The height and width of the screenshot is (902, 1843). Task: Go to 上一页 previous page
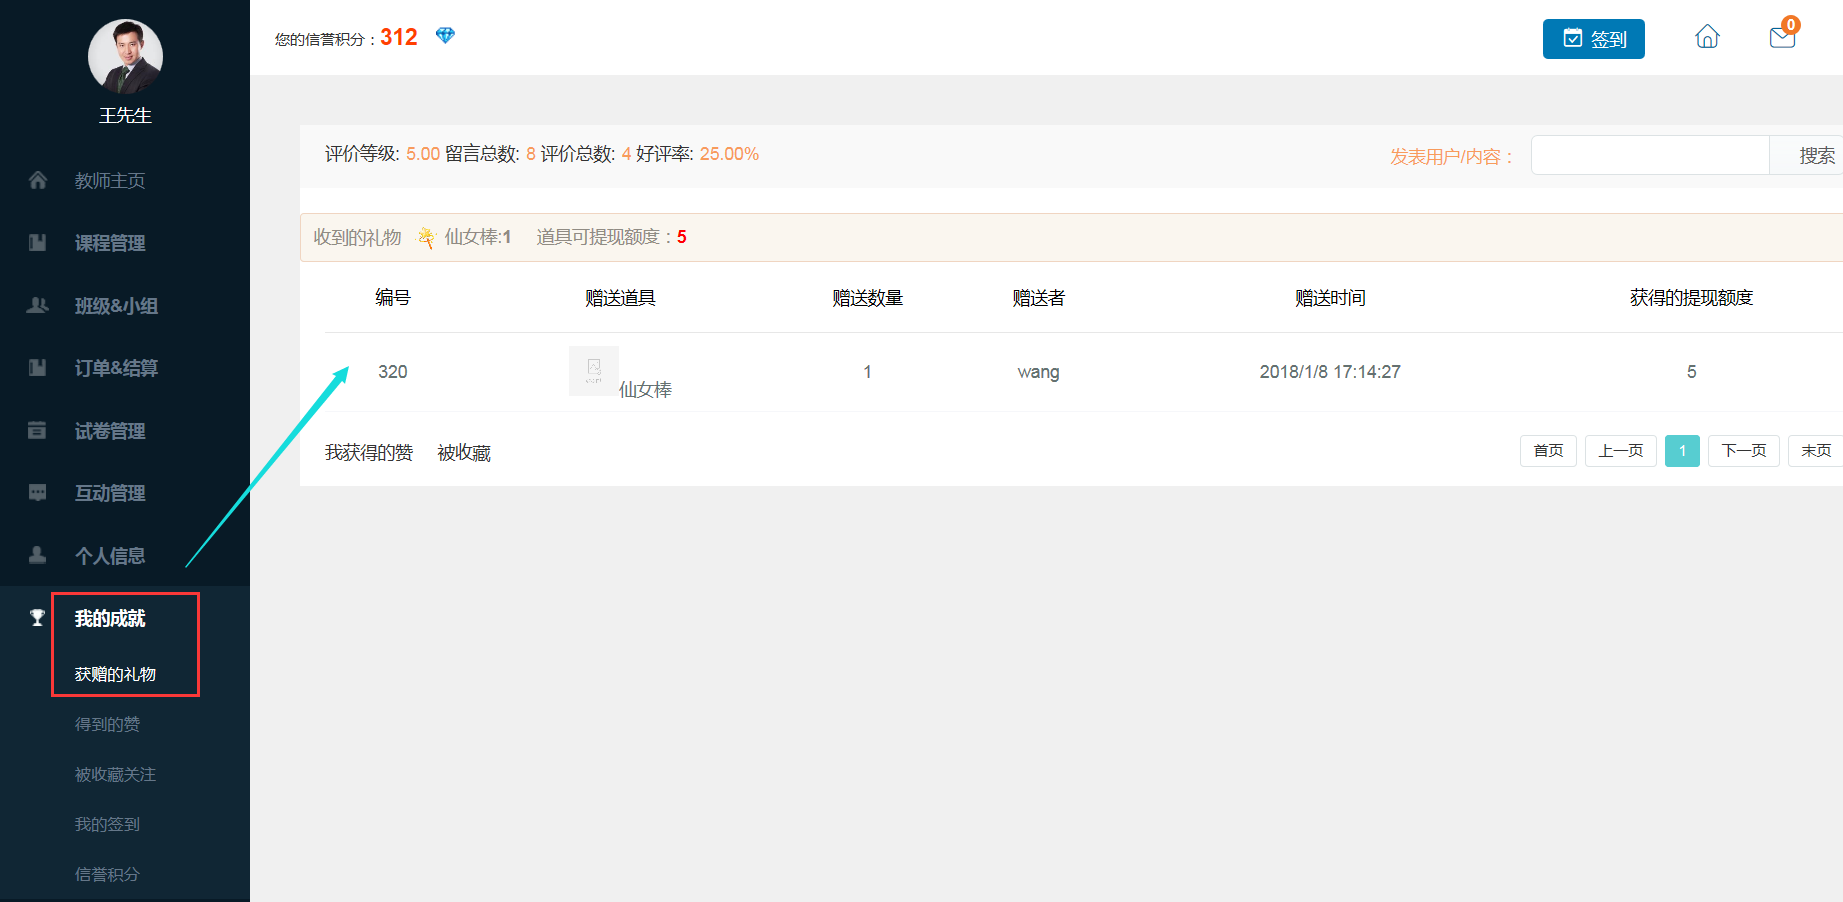click(1621, 451)
